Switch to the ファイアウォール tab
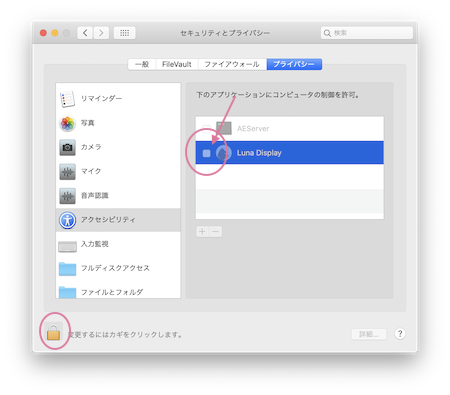450x395 pixels. (x=232, y=64)
